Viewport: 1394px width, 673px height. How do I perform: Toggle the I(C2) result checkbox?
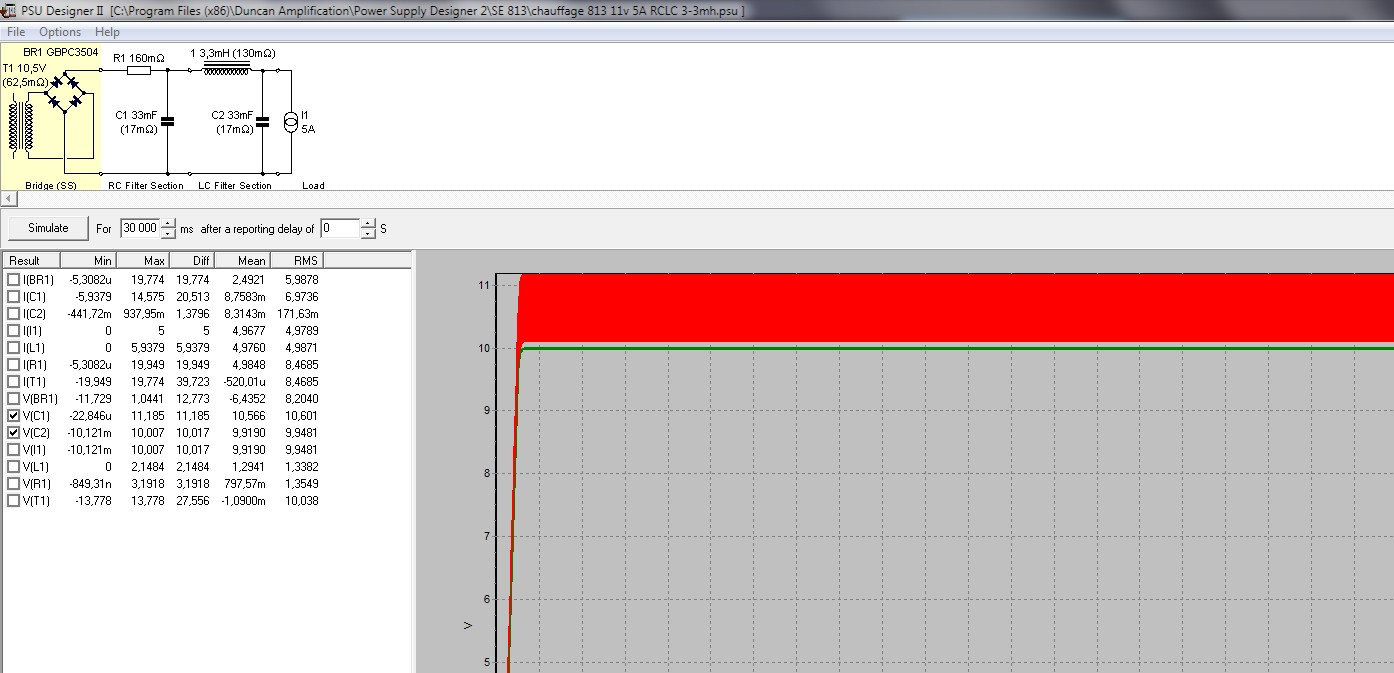point(13,314)
